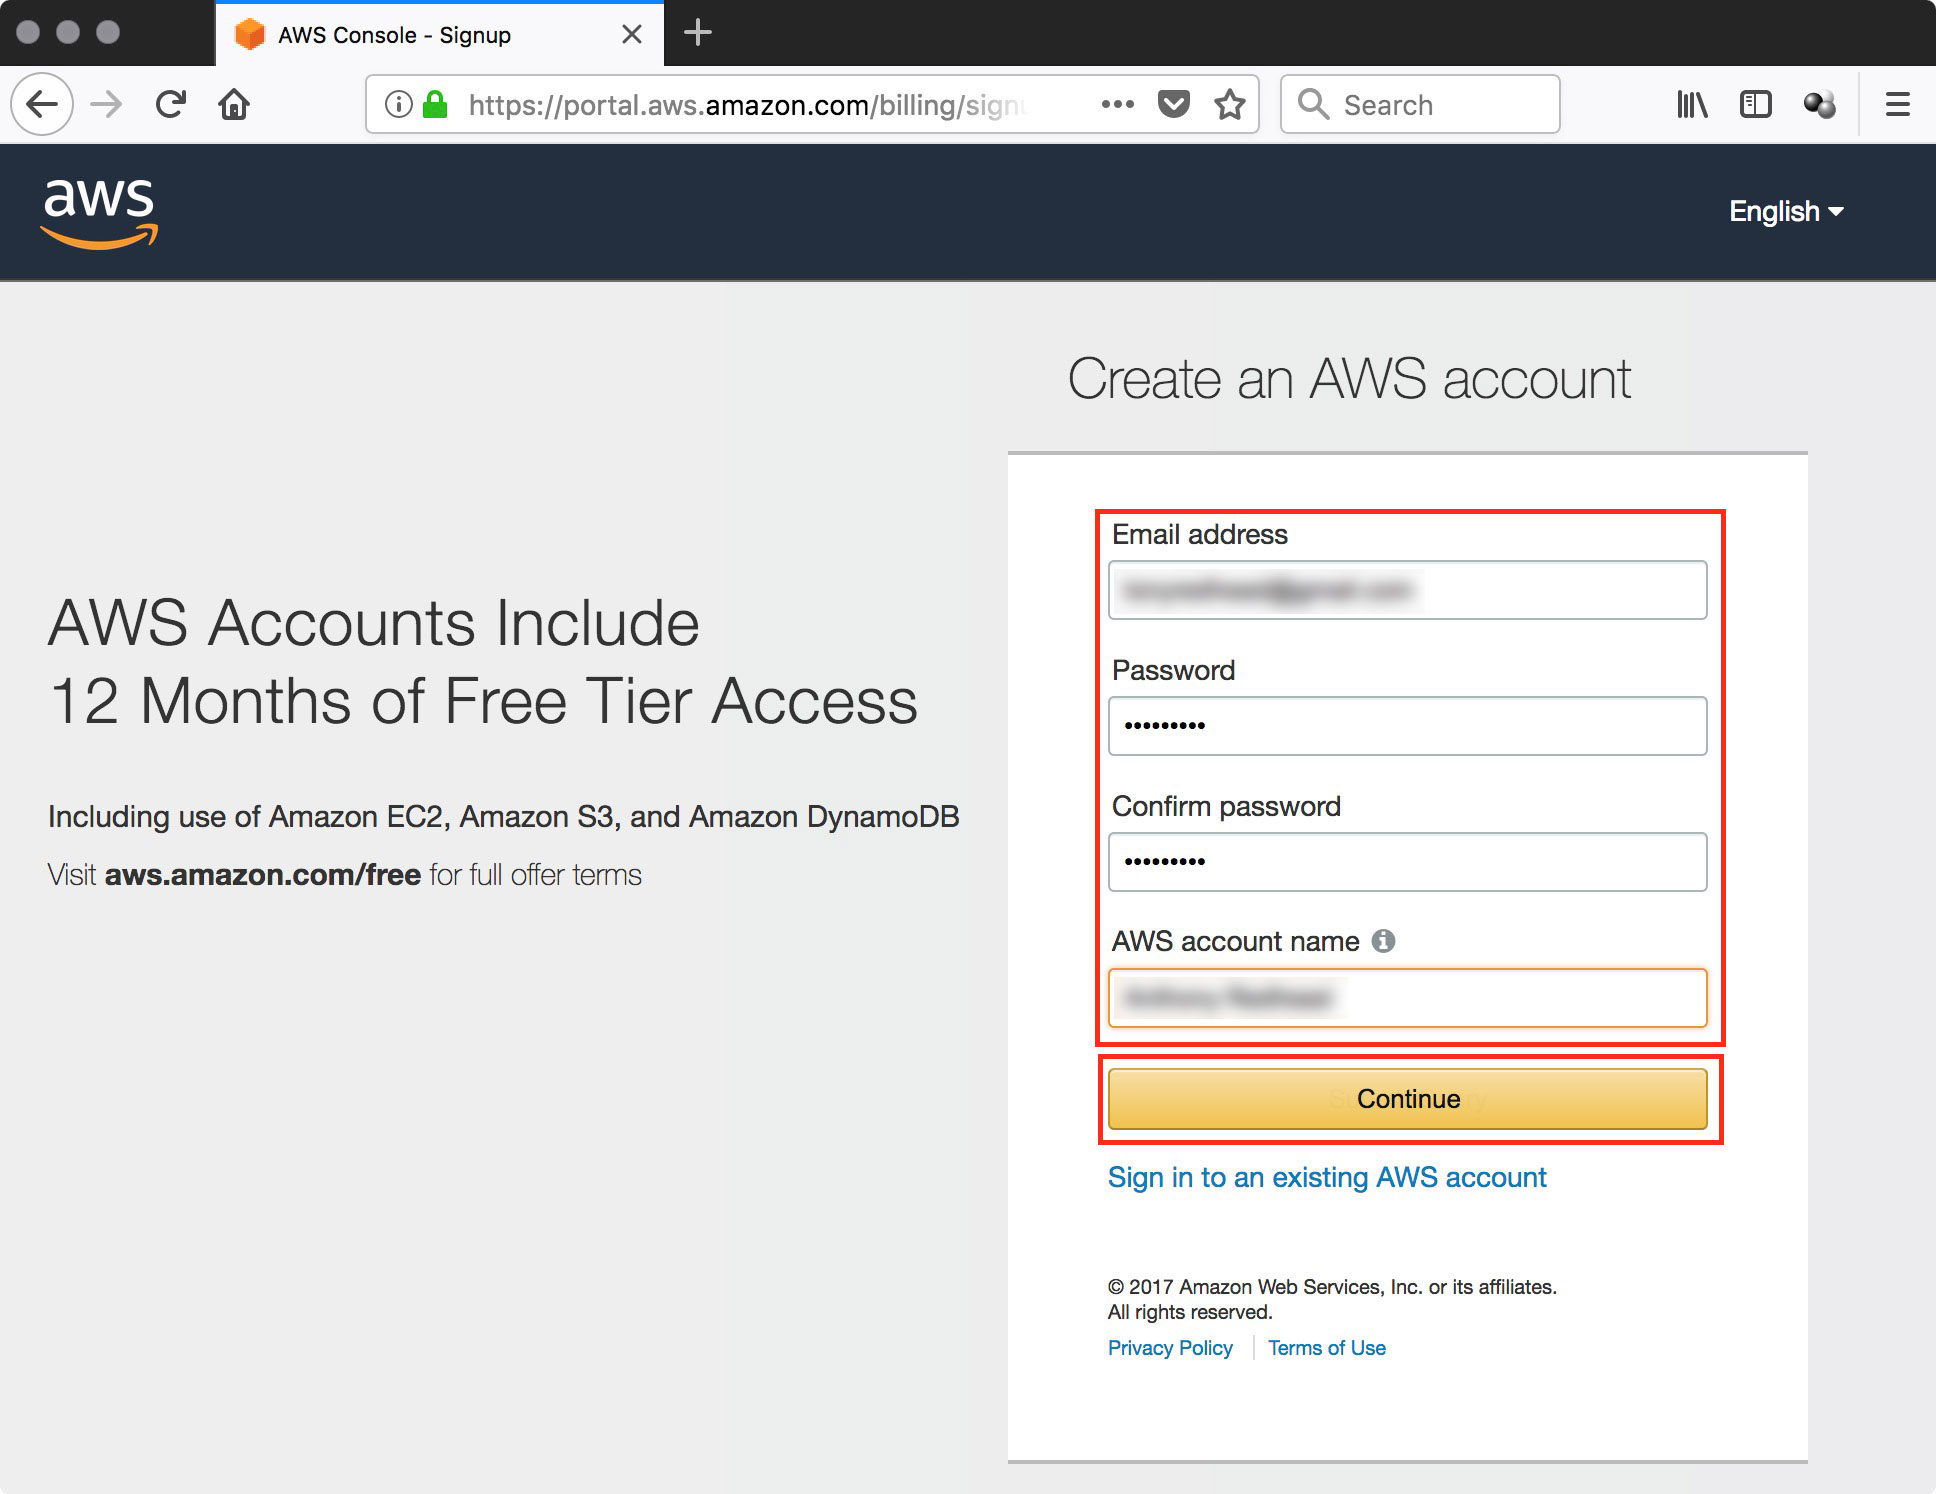Click the AWS account name field
1936x1494 pixels.
coord(1407,997)
